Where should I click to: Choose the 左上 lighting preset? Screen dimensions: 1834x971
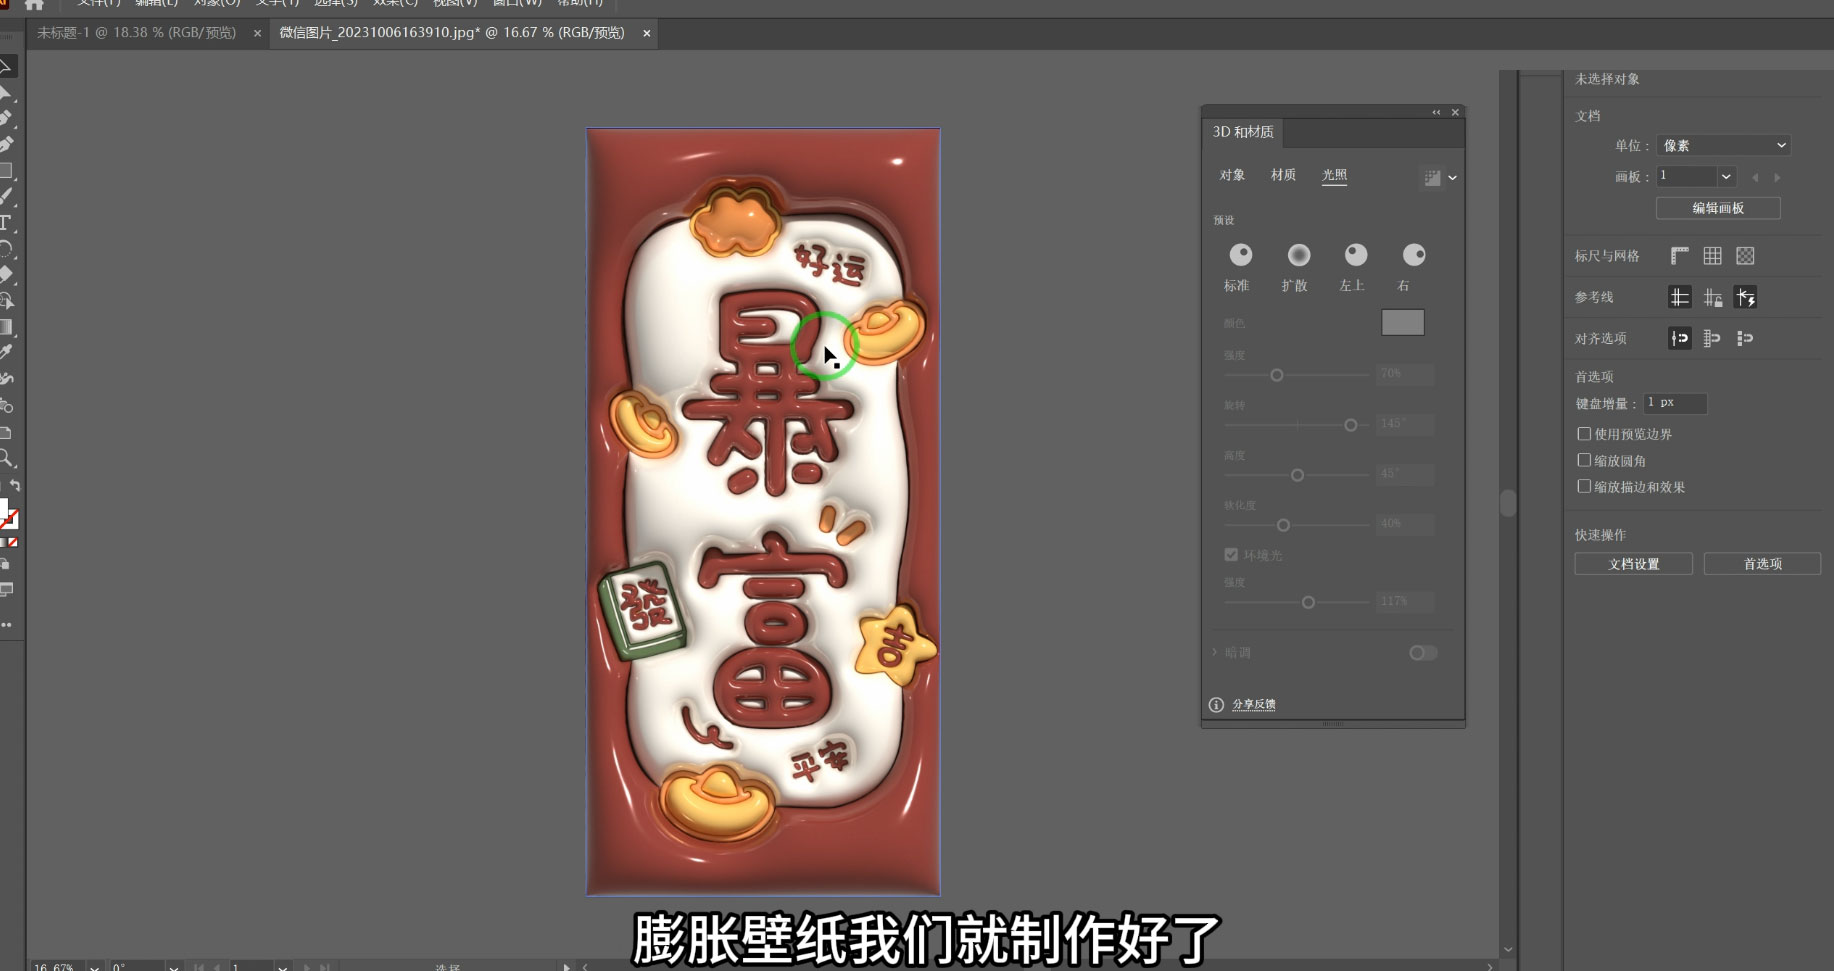(1355, 255)
